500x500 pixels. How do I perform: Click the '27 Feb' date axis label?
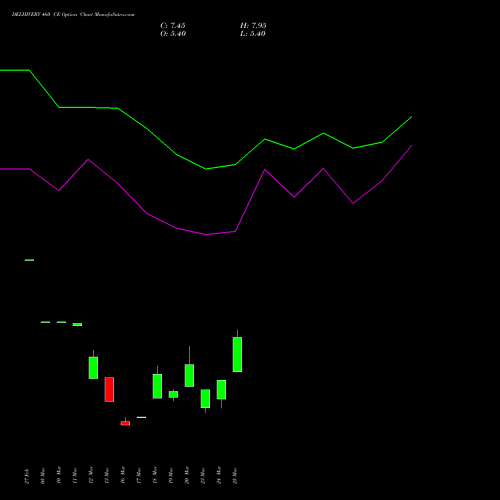(x=27, y=476)
